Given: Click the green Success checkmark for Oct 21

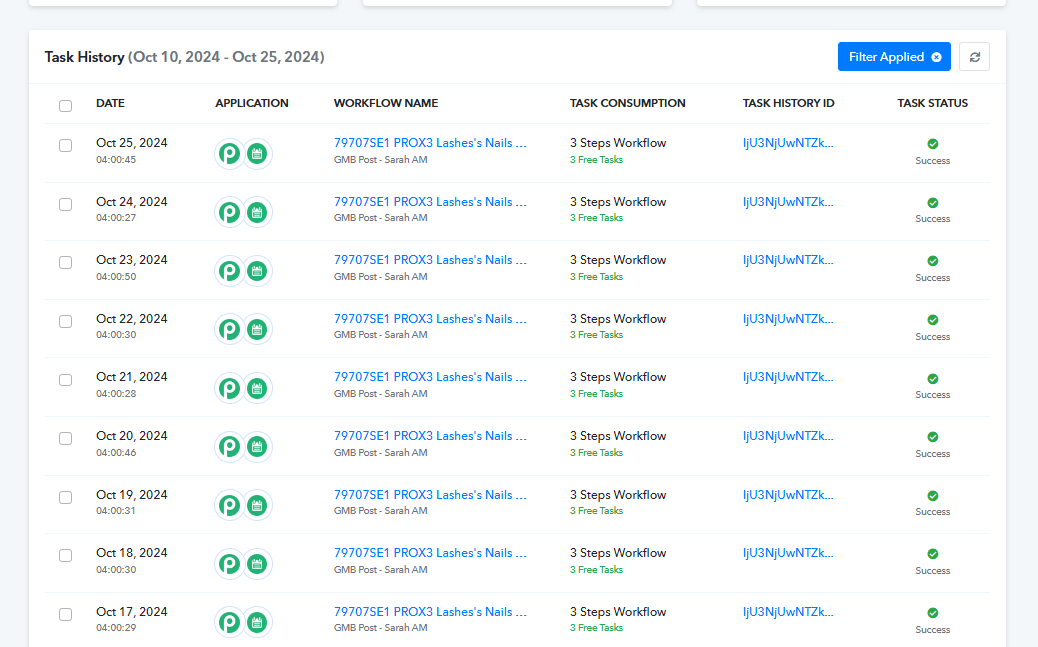Looking at the screenshot, I should point(933,379).
